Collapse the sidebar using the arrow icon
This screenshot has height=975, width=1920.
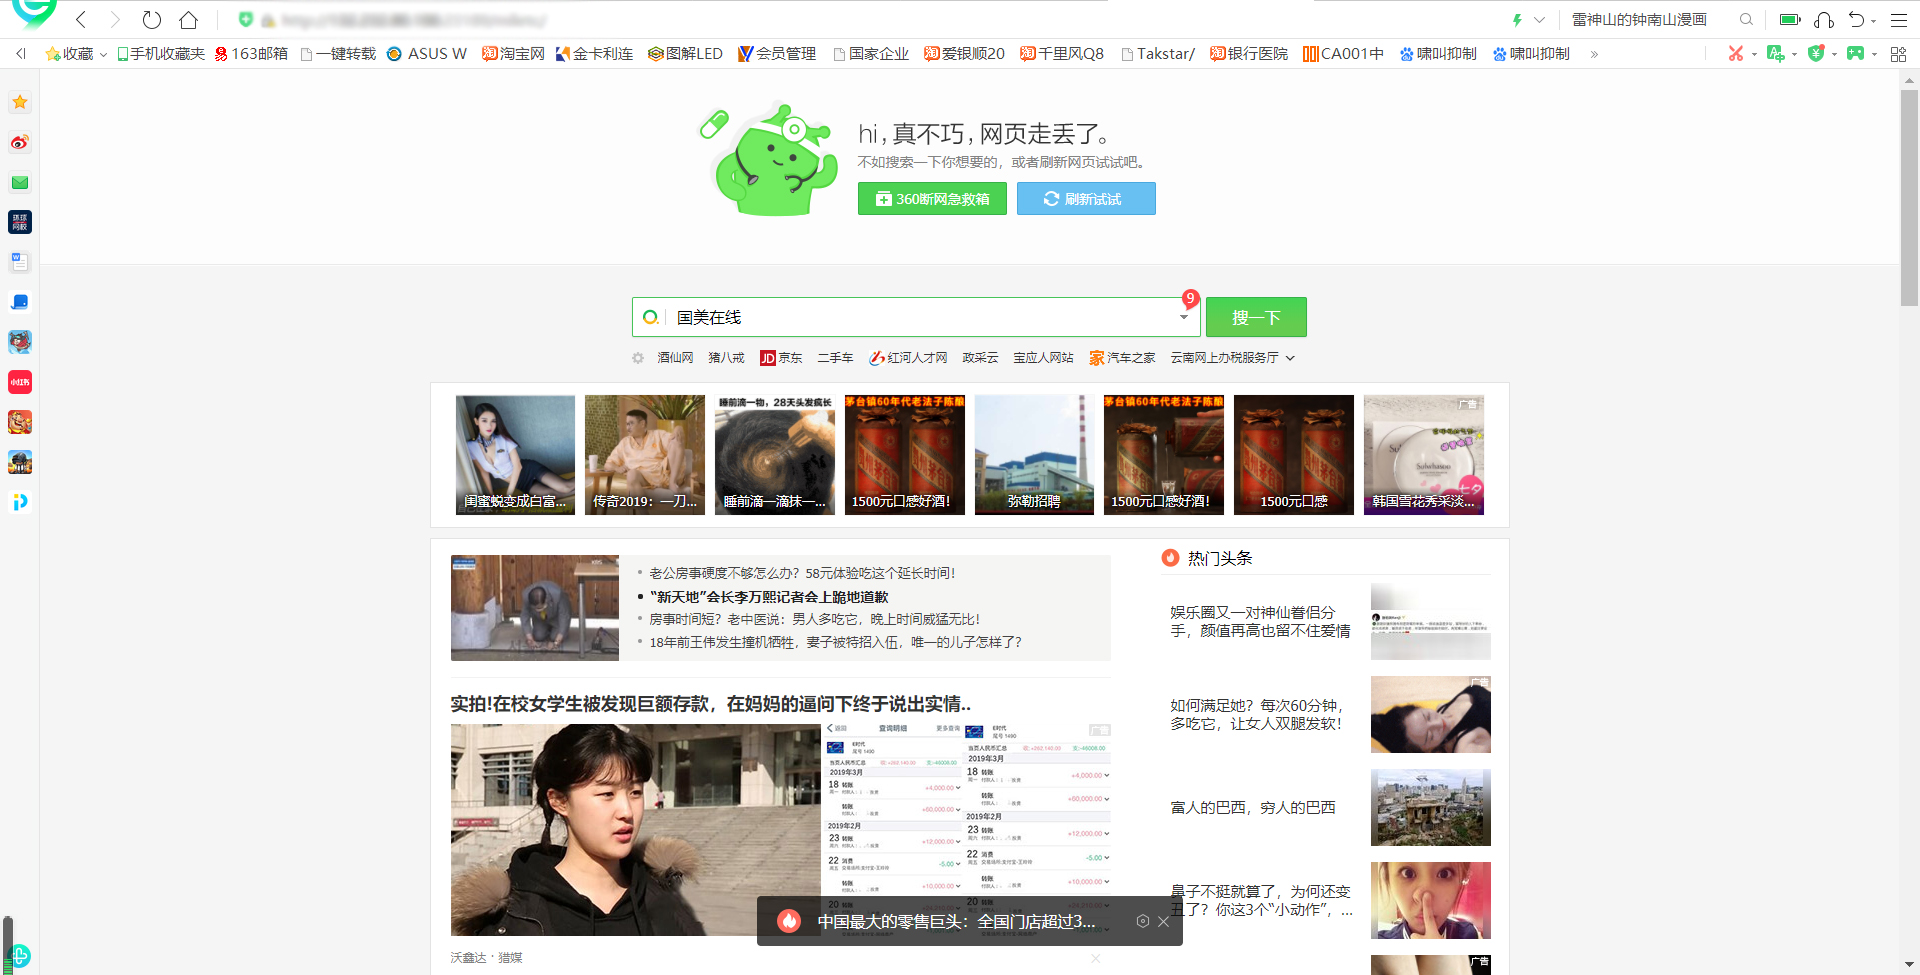pos(21,54)
